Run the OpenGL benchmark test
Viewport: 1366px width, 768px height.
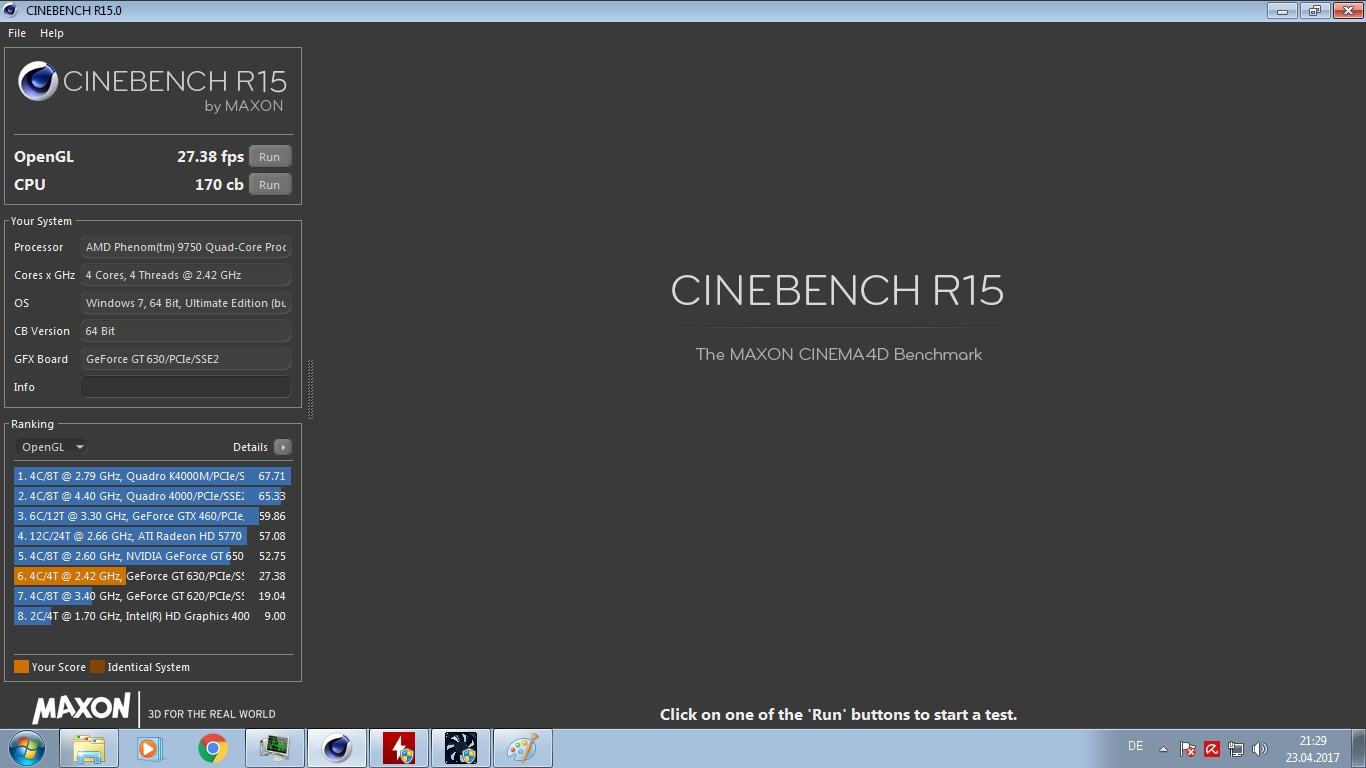tap(270, 157)
